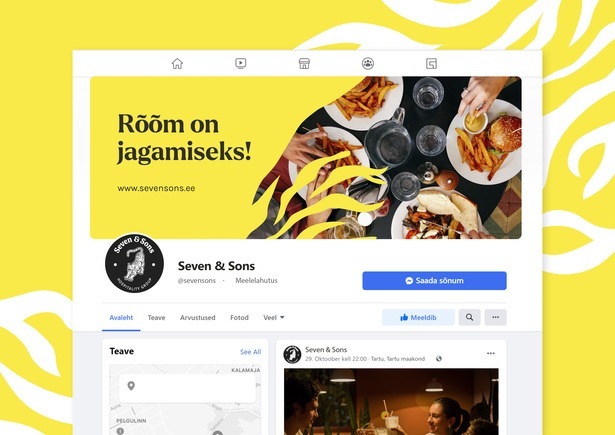Open the Fotod tab
The width and height of the screenshot is (615, 435).
pyautogui.click(x=239, y=318)
